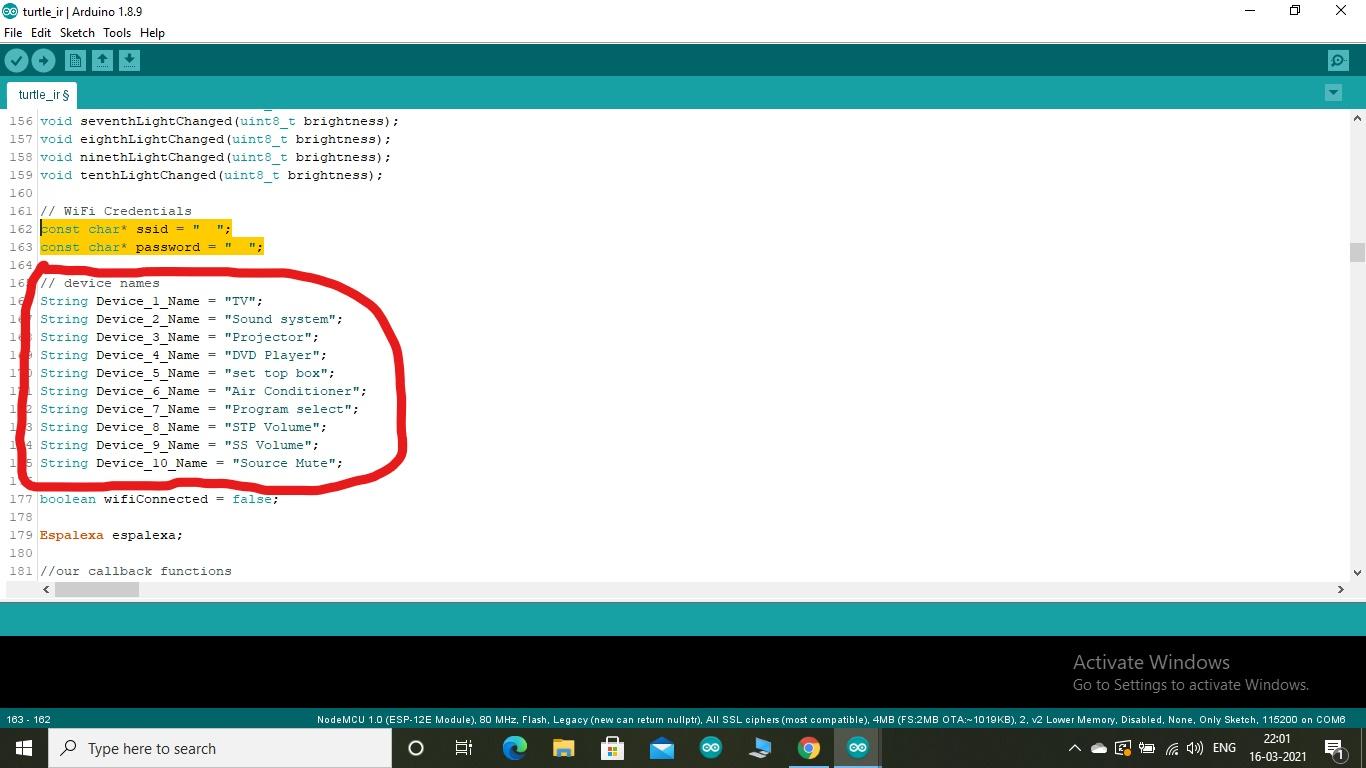Open a sketch using the up-arrow icon

tap(102, 60)
